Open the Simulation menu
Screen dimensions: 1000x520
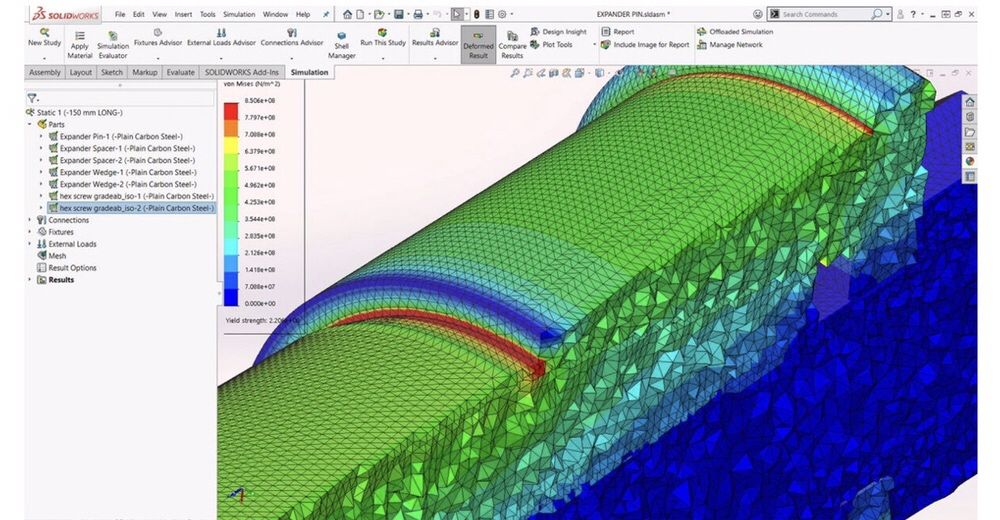(239, 14)
